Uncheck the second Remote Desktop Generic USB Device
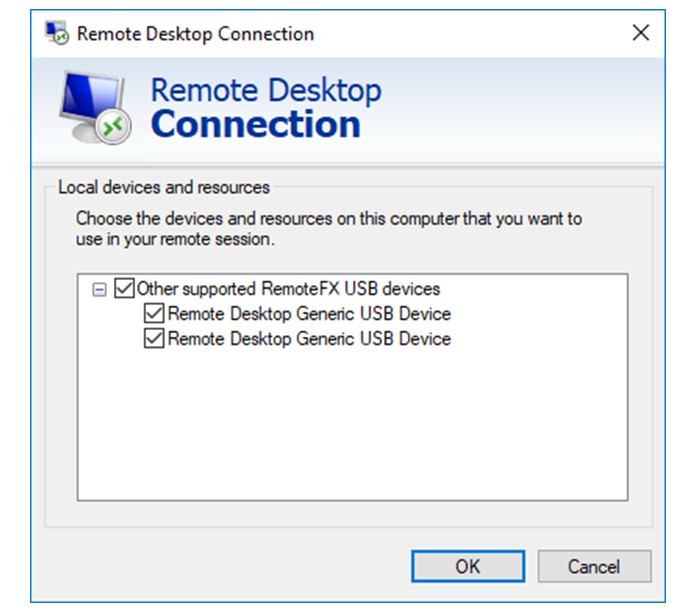This screenshot has width=696, height=612. pos(154,338)
